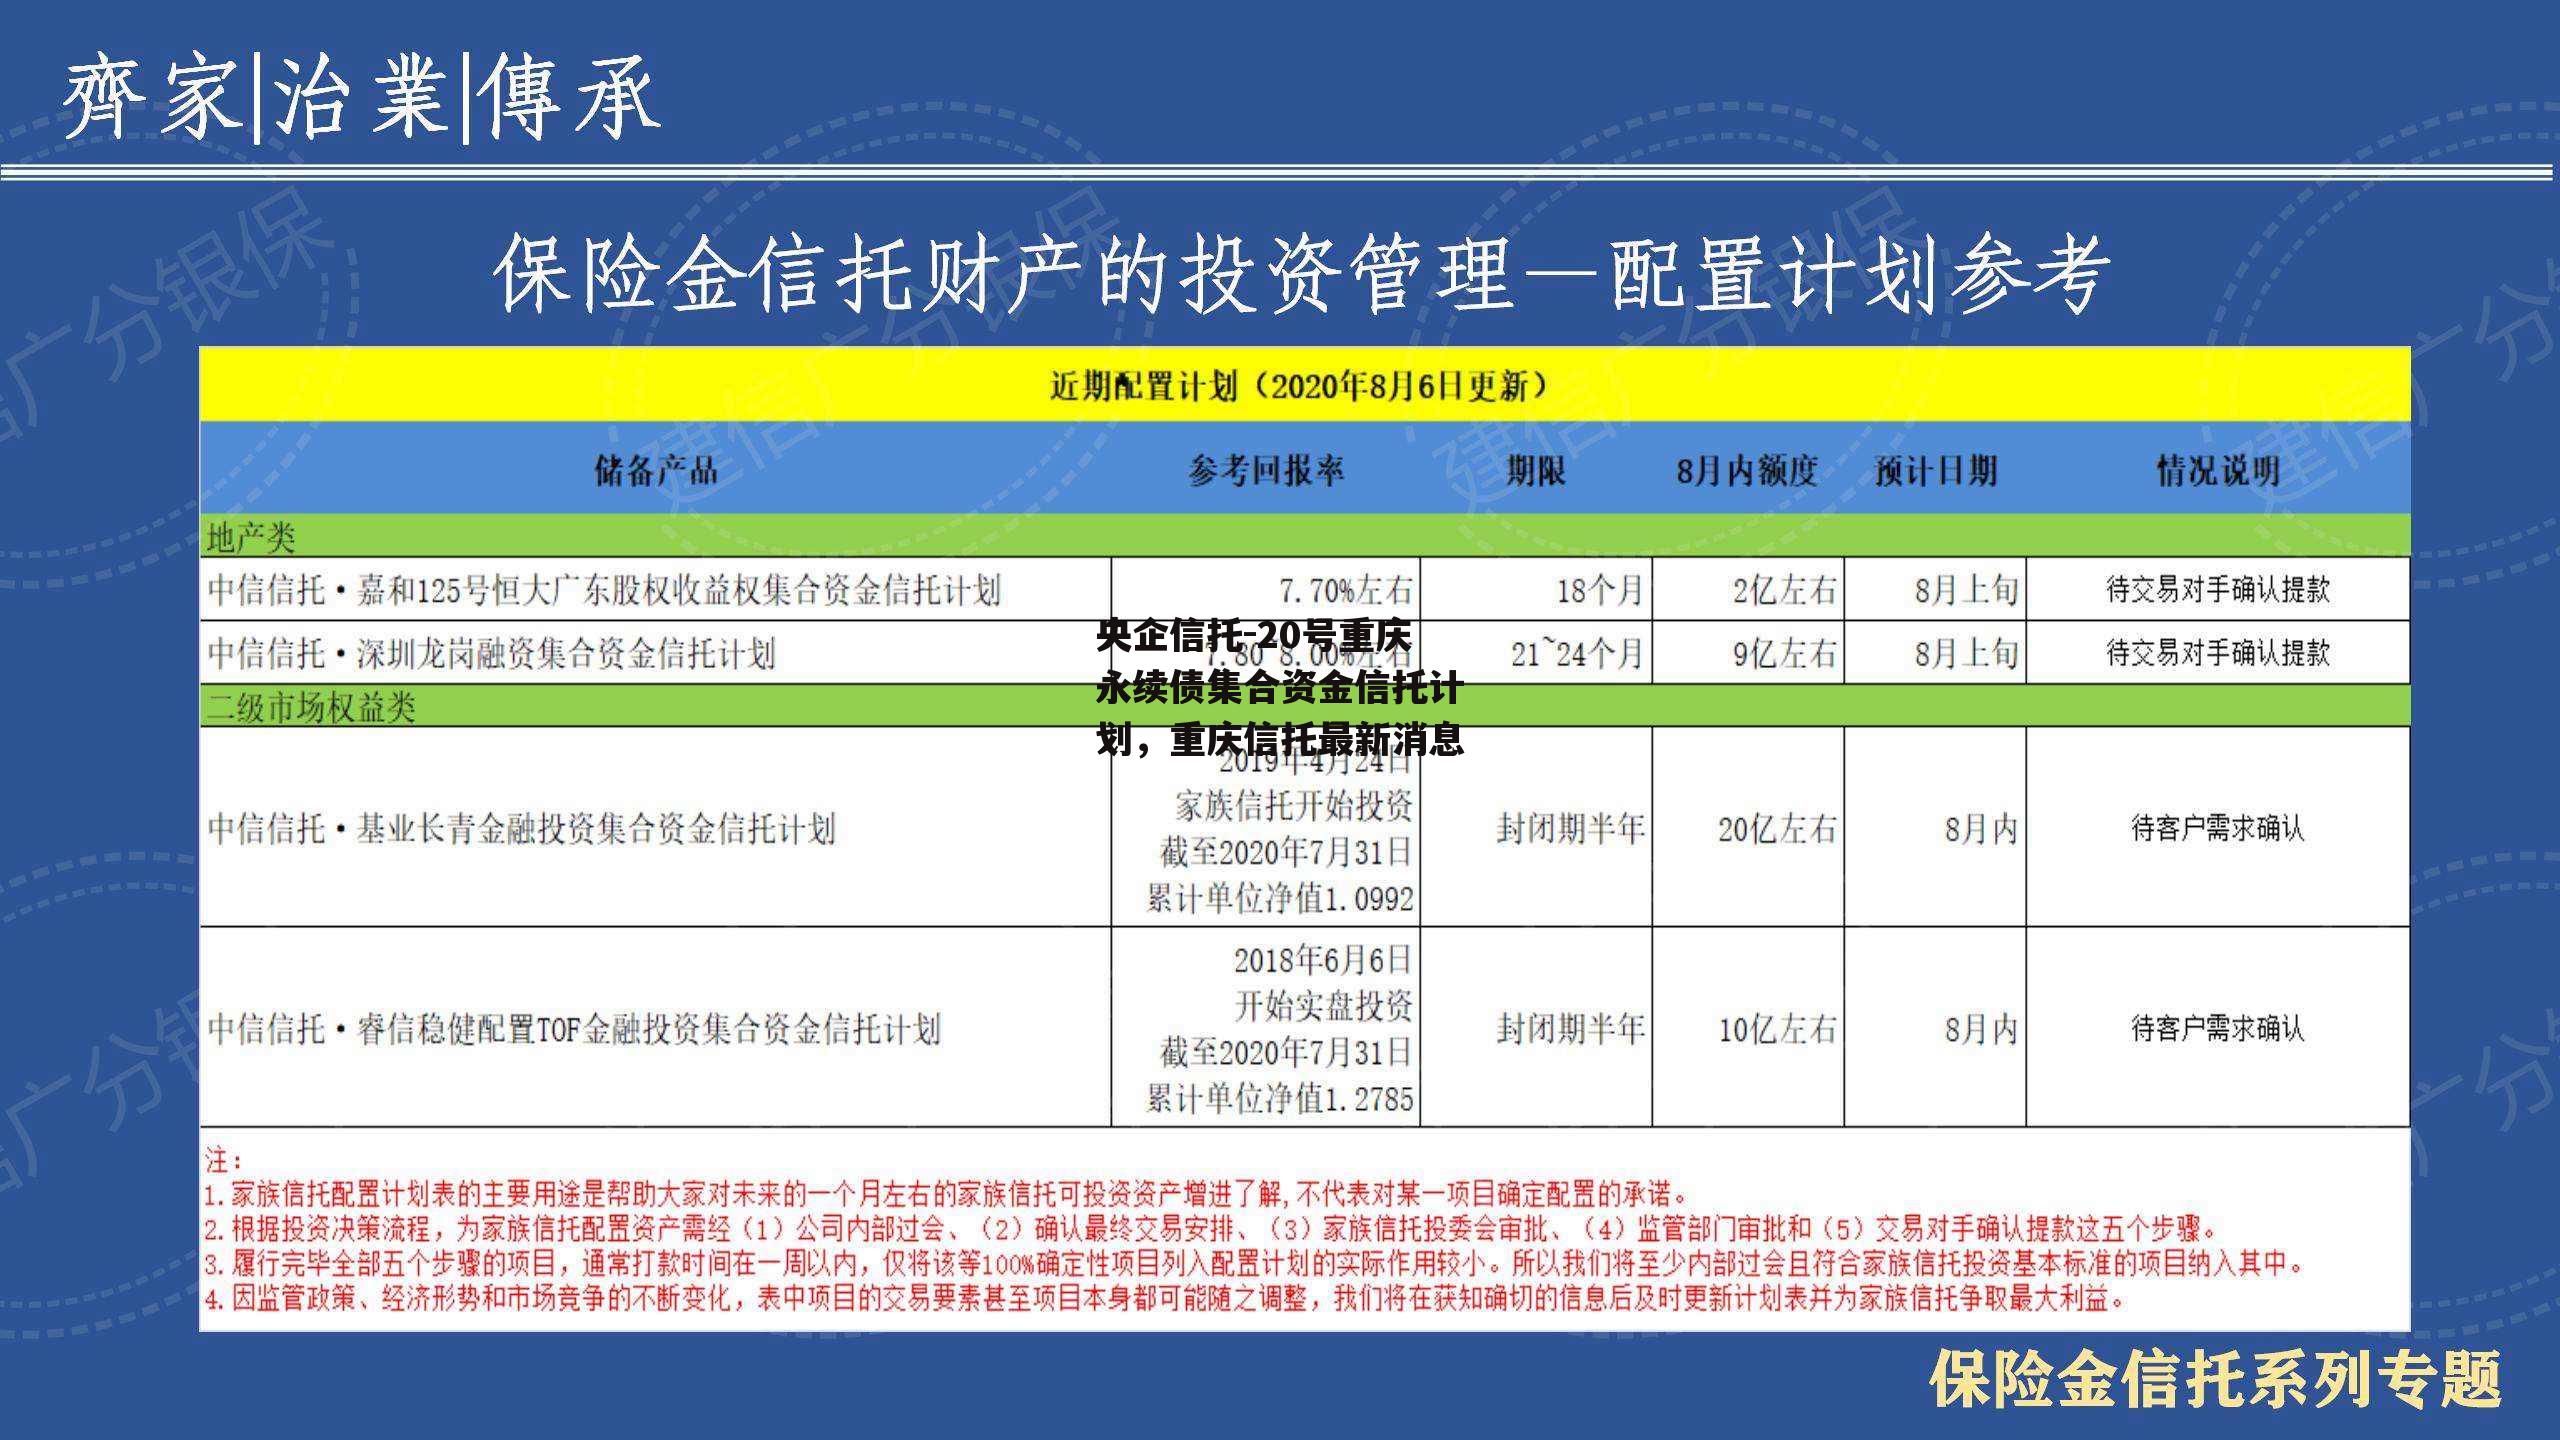Click the 预计日期 column header
The height and width of the screenshot is (1440, 2560).
tap(1936, 469)
